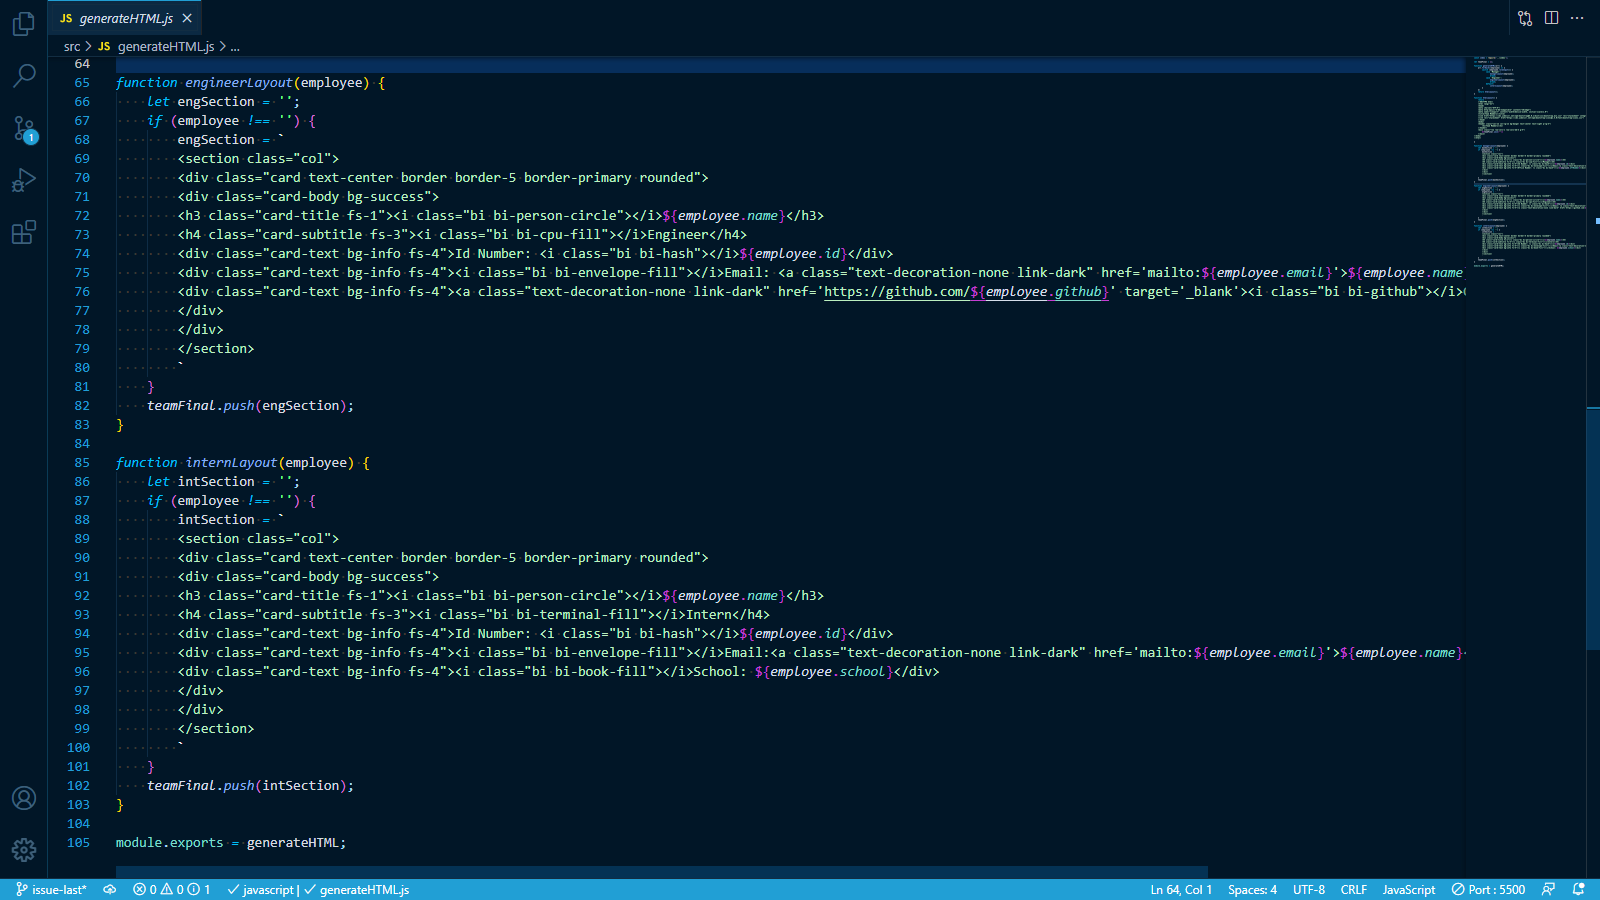Open changes using the compare icon
1600x900 pixels.
tap(1525, 18)
